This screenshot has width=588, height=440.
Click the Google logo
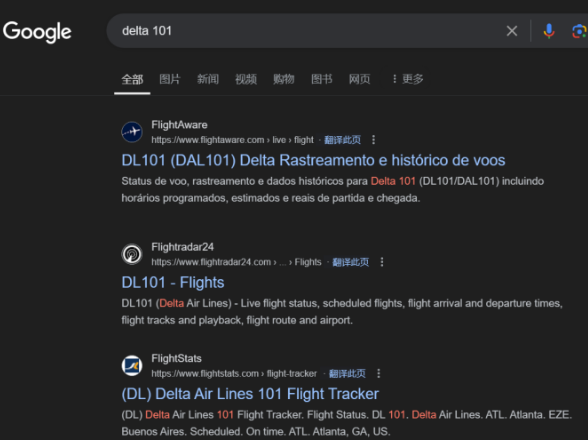tap(37, 32)
